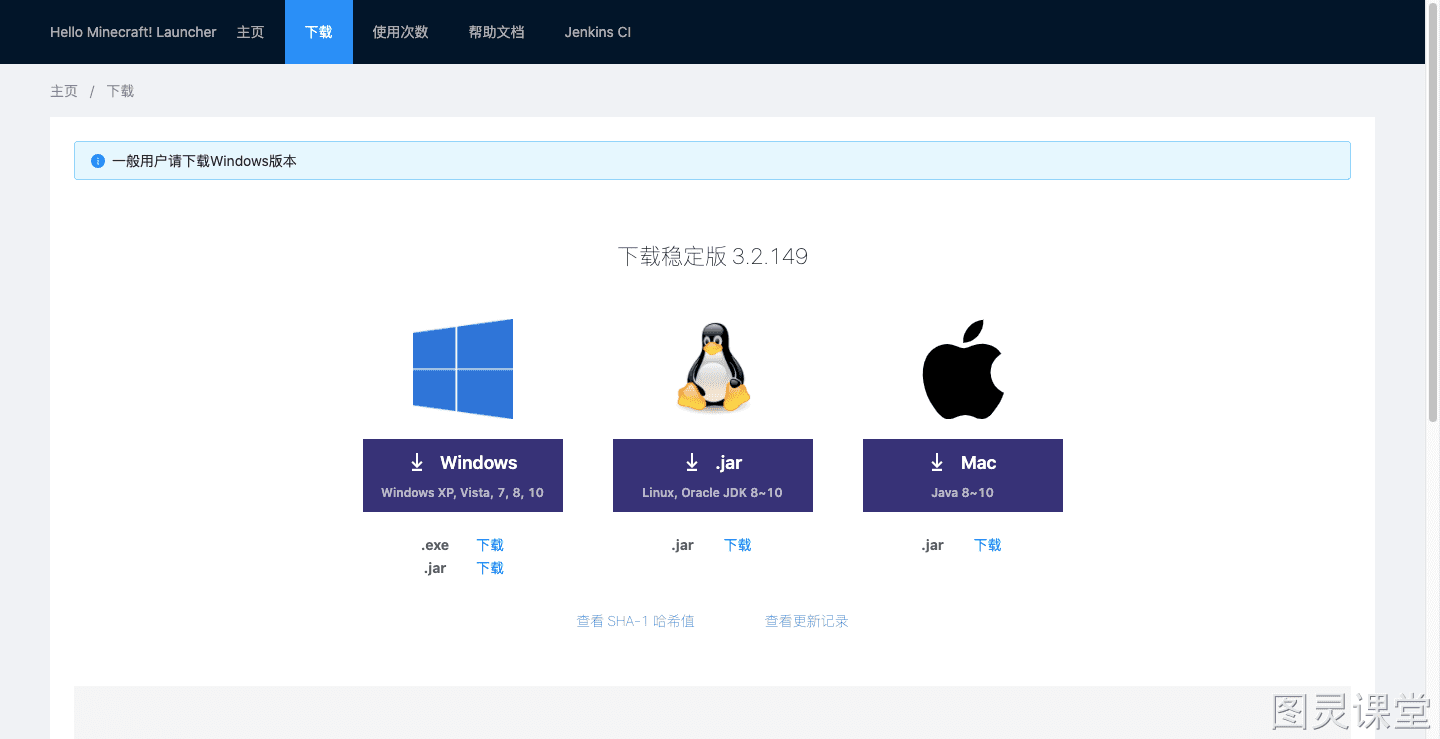Open 查看 SHA-1 哈希值 link
The width and height of the screenshot is (1440, 739).
point(636,621)
